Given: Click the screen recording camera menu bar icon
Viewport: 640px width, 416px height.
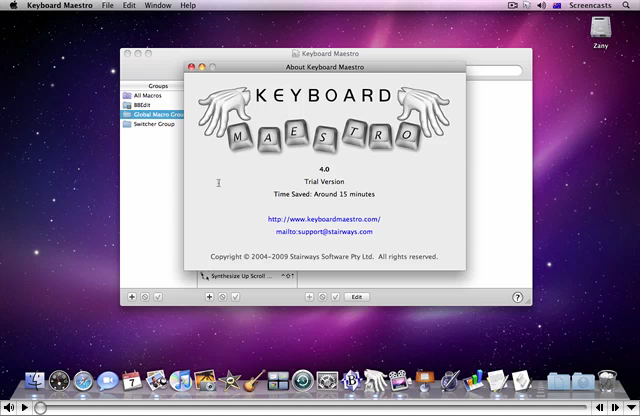Looking at the screenshot, I should (x=513, y=5).
